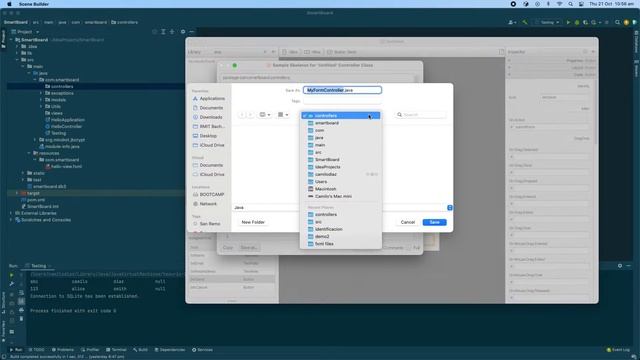640x360 pixels.
Task: Select HelloController class in tree
Action: (x=63, y=127)
